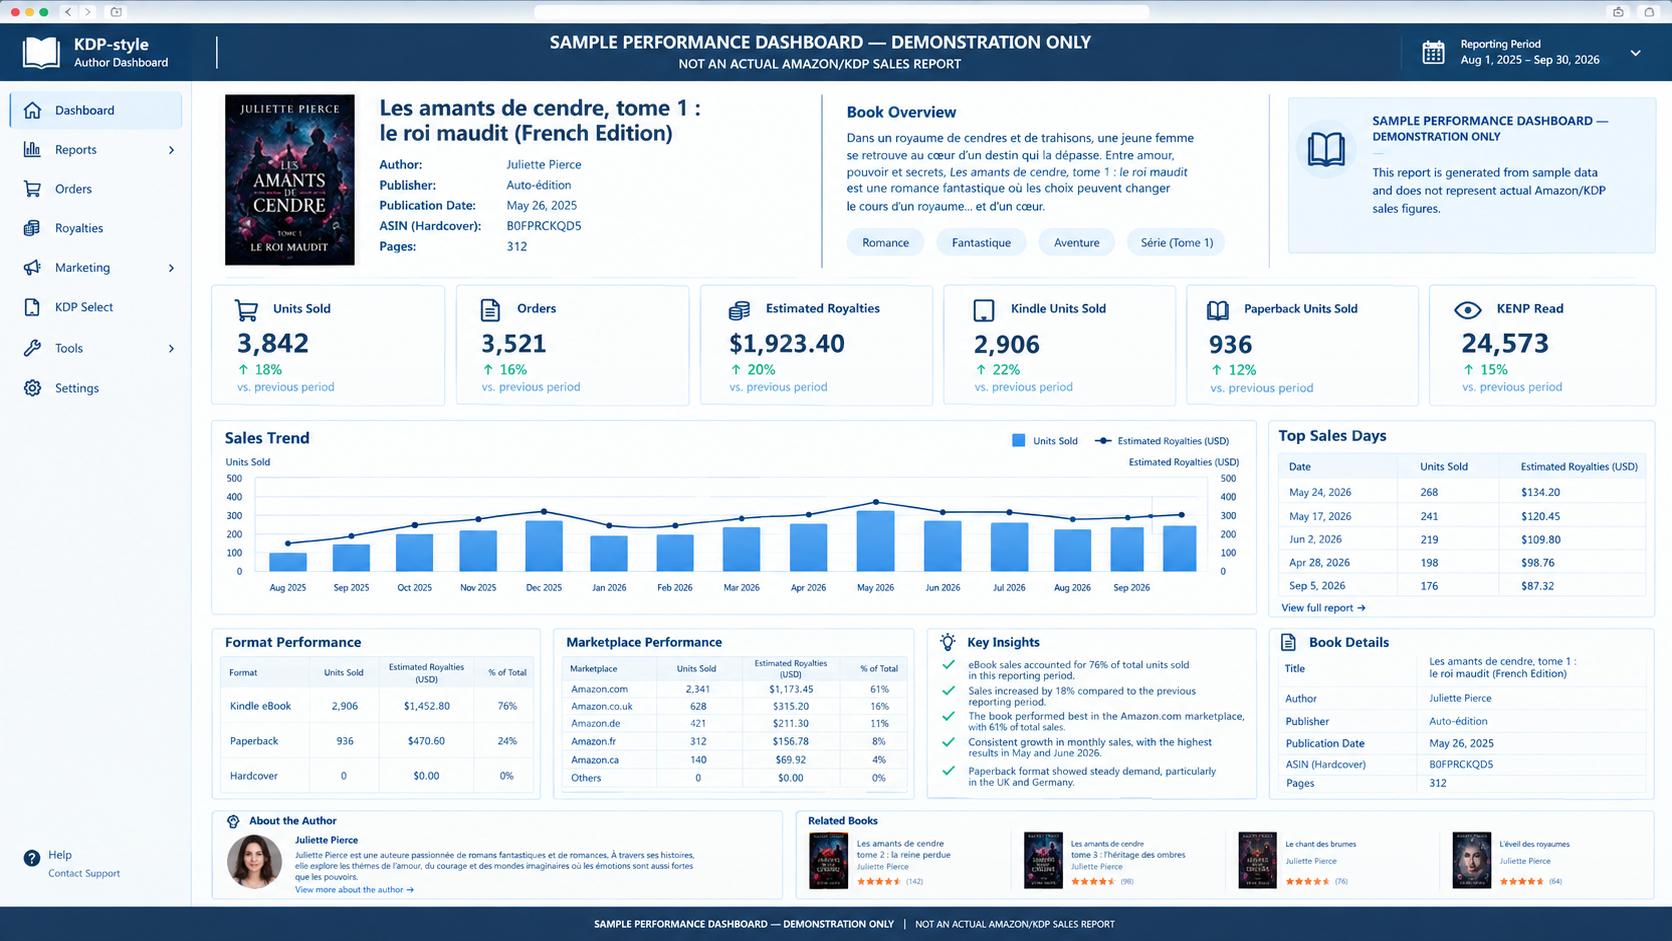Select the Fantastique genre tag
Image resolution: width=1672 pixels, height=941 pixels.
(981, 242)
